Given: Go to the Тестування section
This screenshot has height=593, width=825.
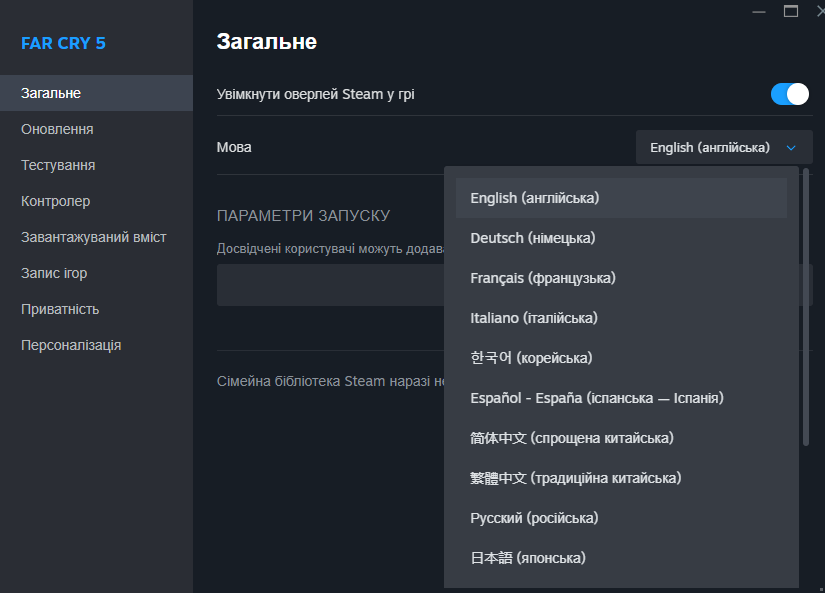Looking at the screenshot, I should (x=96, y=165).
